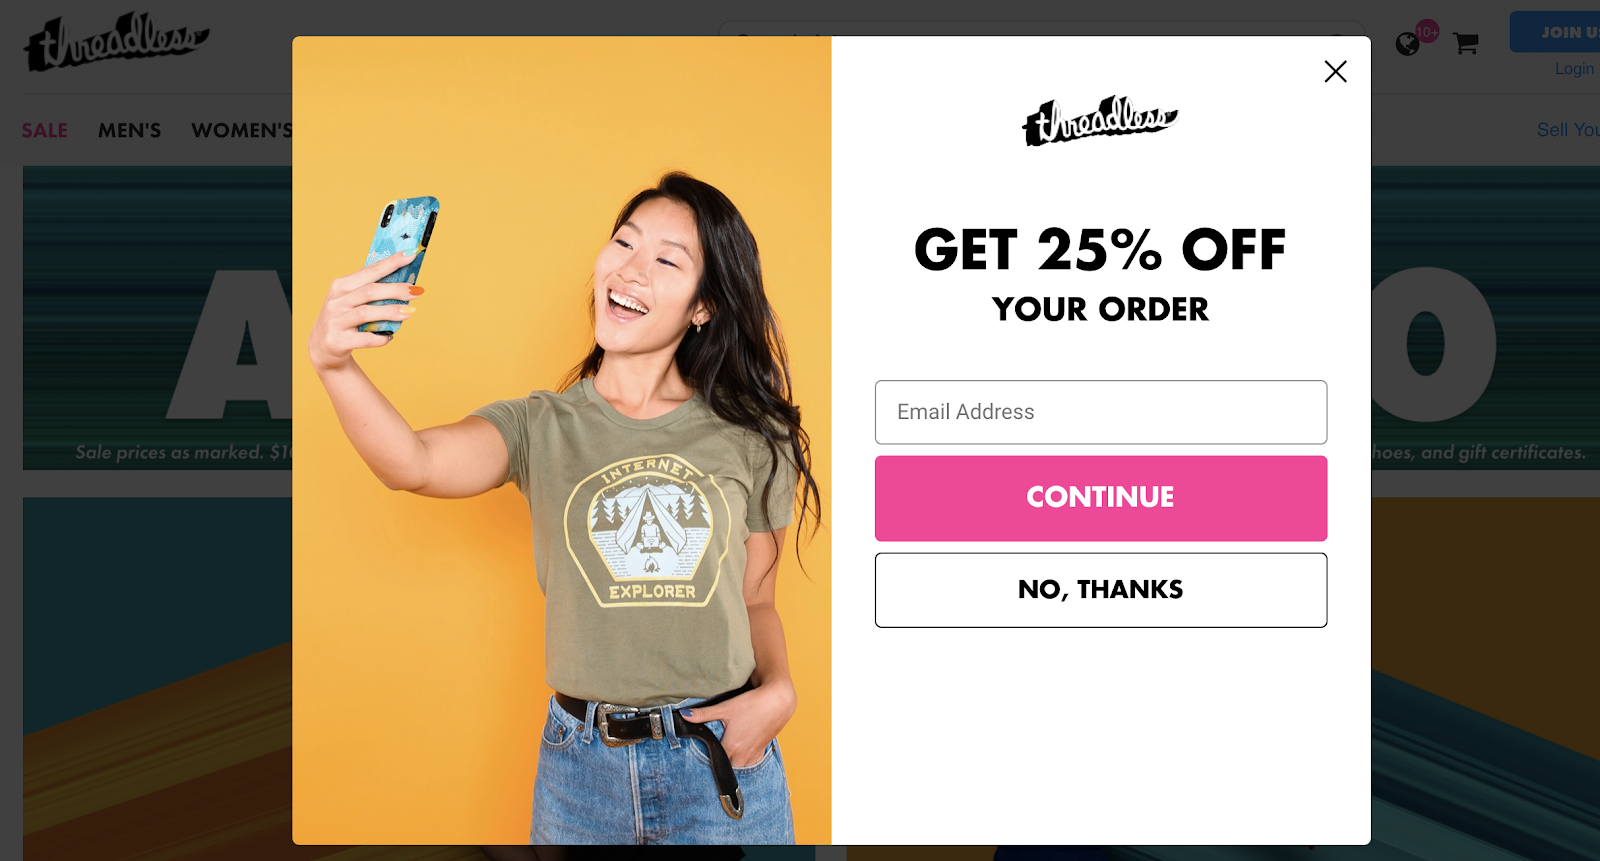The height and width of the screenshot is (861, 1600).
Task: Open the MEN'S navigation menu
Action: click(x=129, y=131)
